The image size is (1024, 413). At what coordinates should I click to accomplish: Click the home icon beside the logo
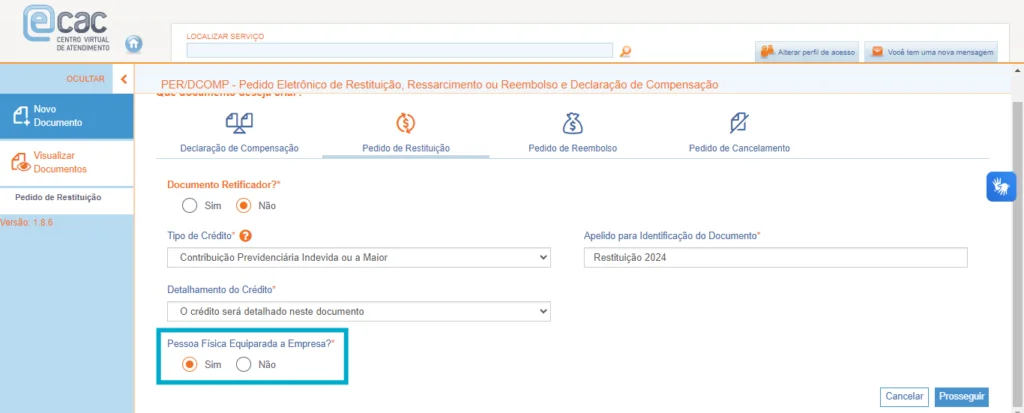pos(134,44)
